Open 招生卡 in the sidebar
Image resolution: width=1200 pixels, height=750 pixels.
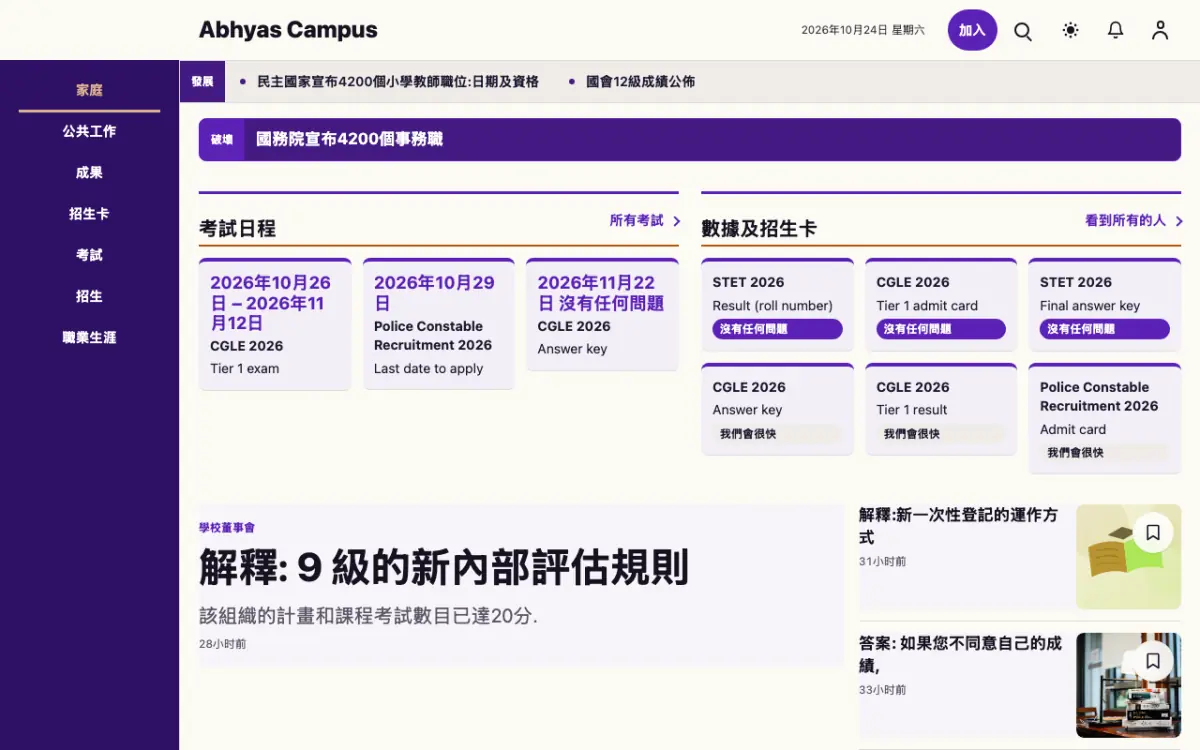pos(89,214)
